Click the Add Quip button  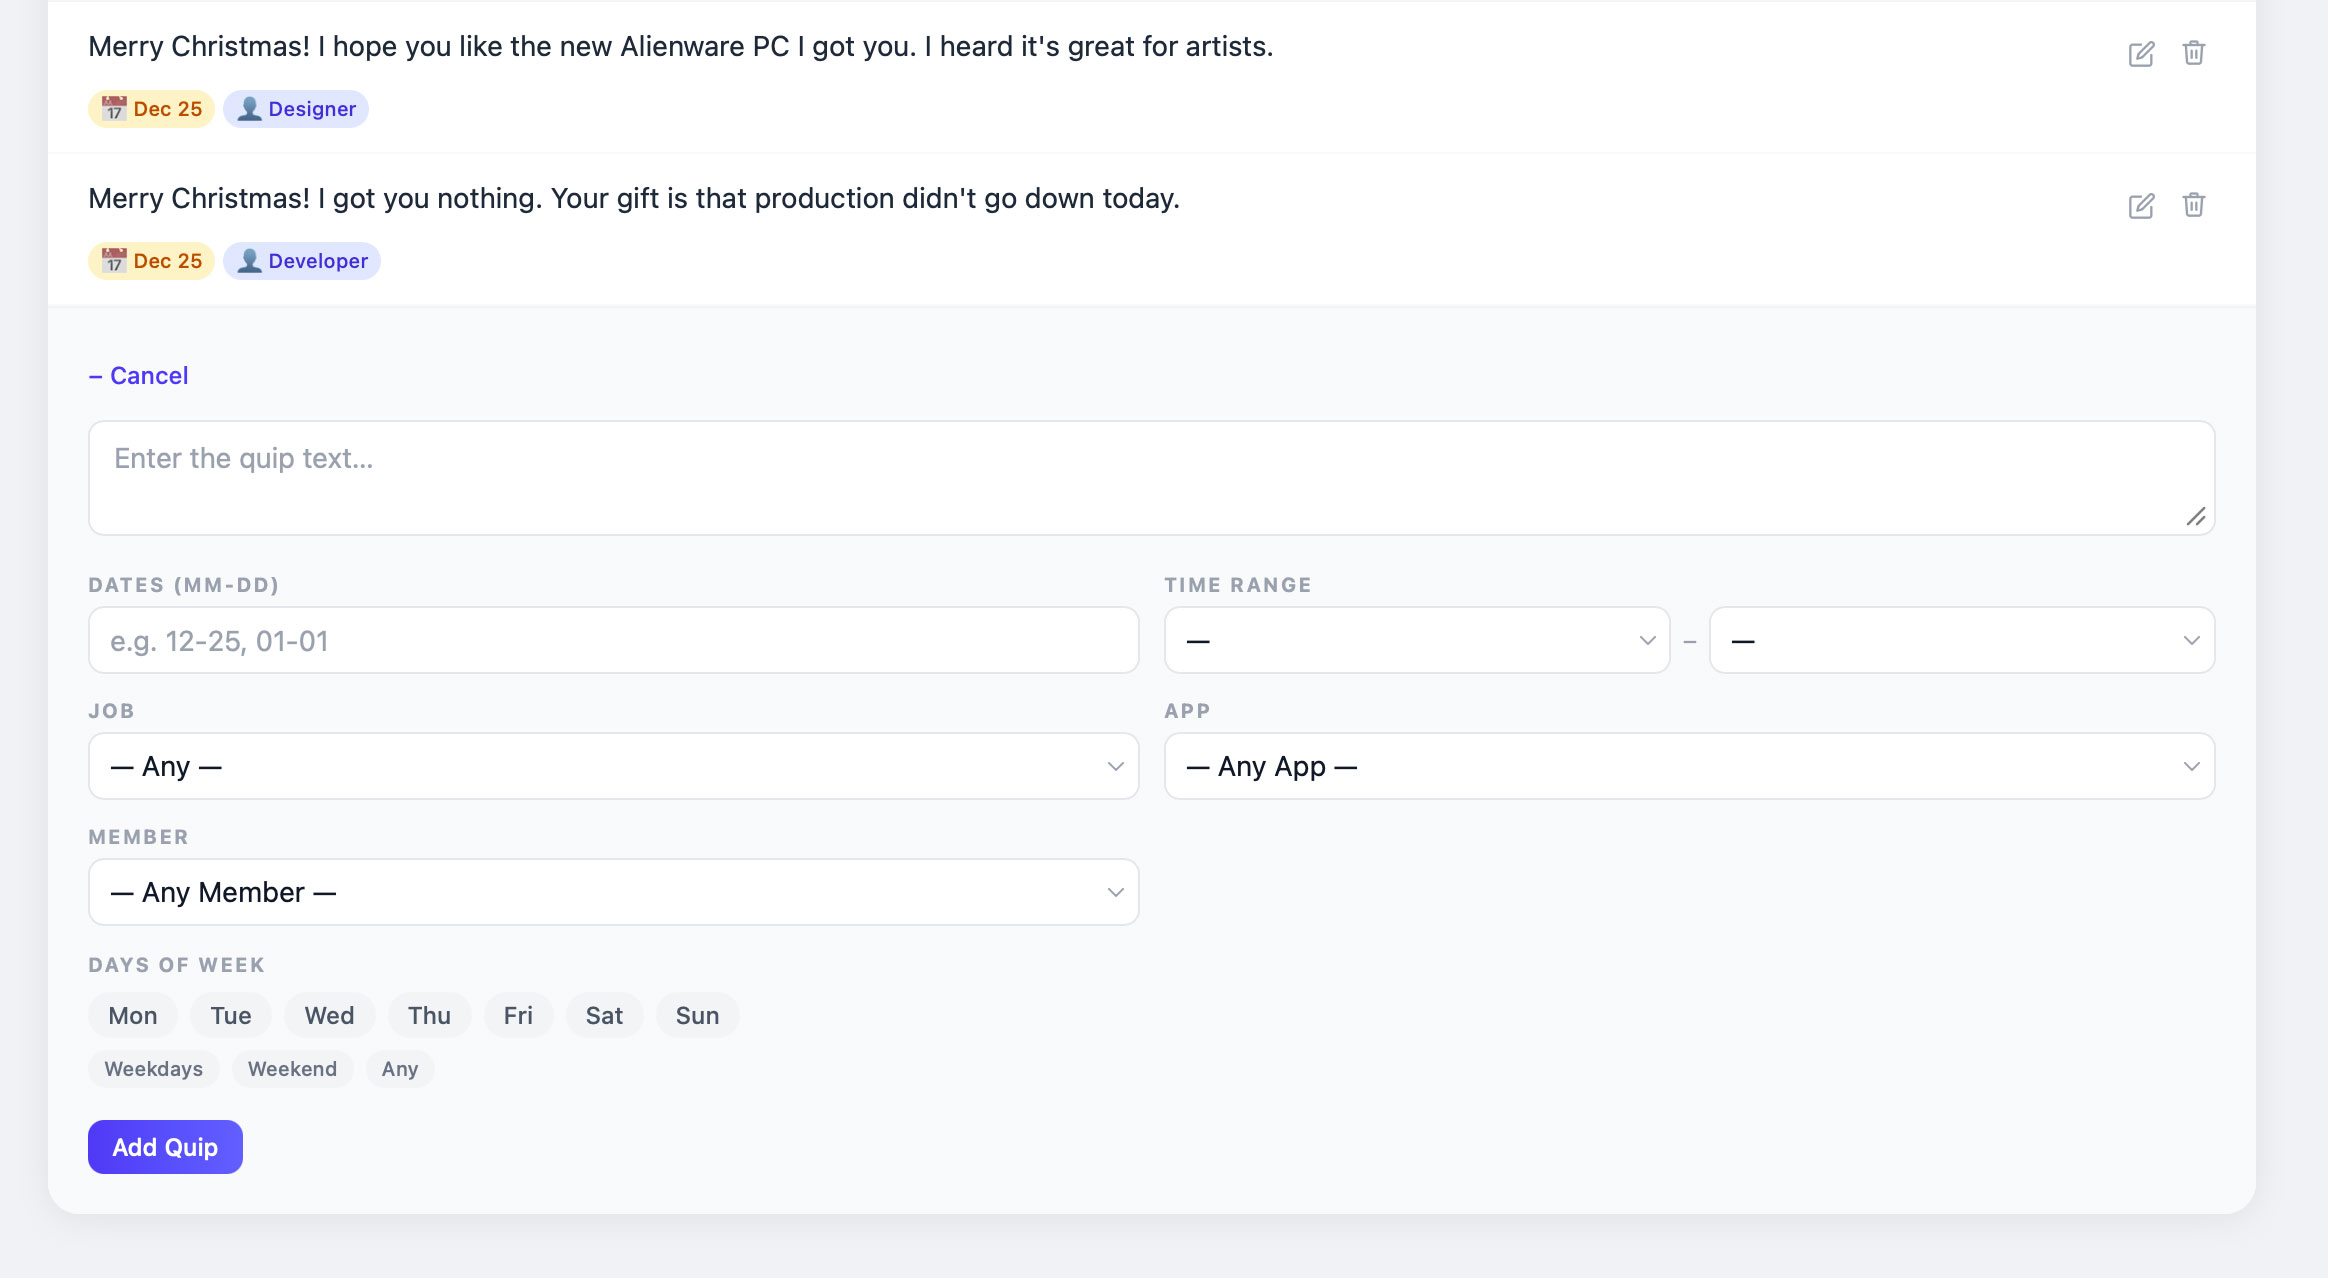165,1147
